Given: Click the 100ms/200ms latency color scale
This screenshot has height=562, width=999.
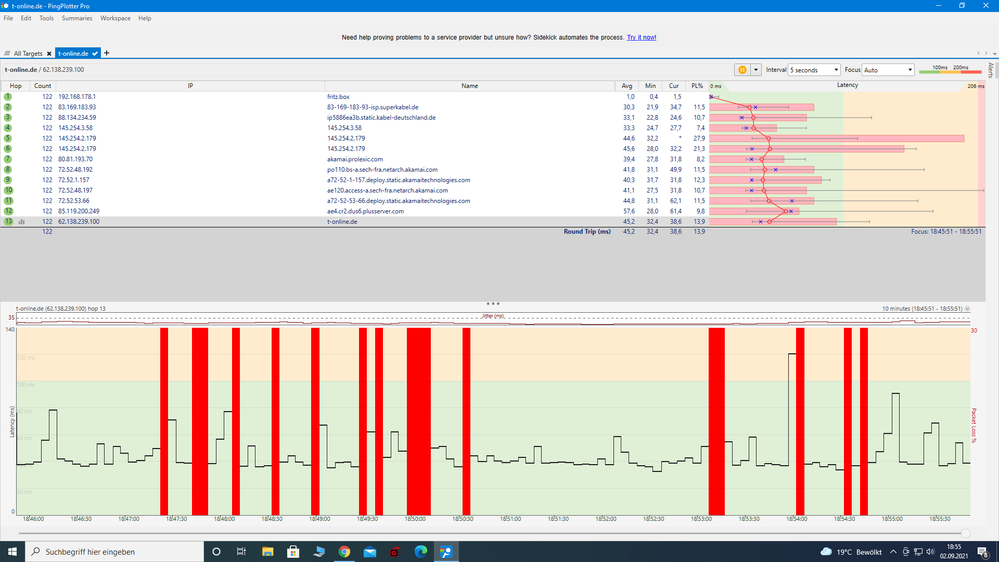Looking at the screenshot, I should pyautogui.click(x=945, y=70).
